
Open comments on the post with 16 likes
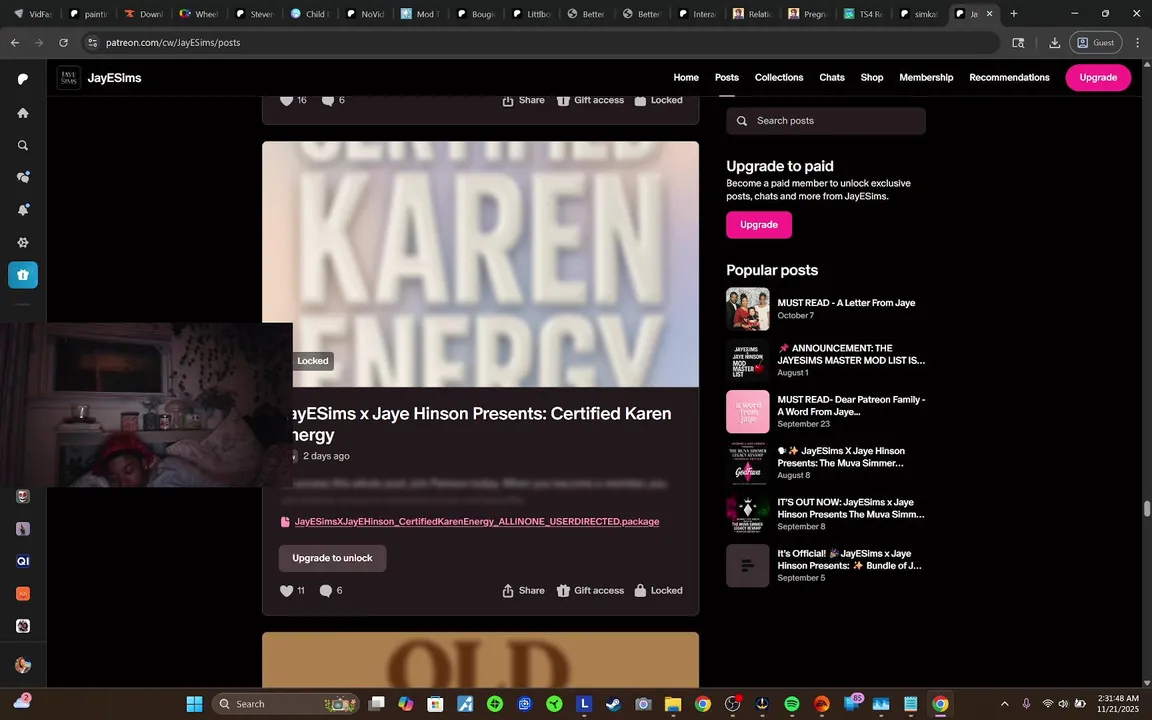click(328, 100)
